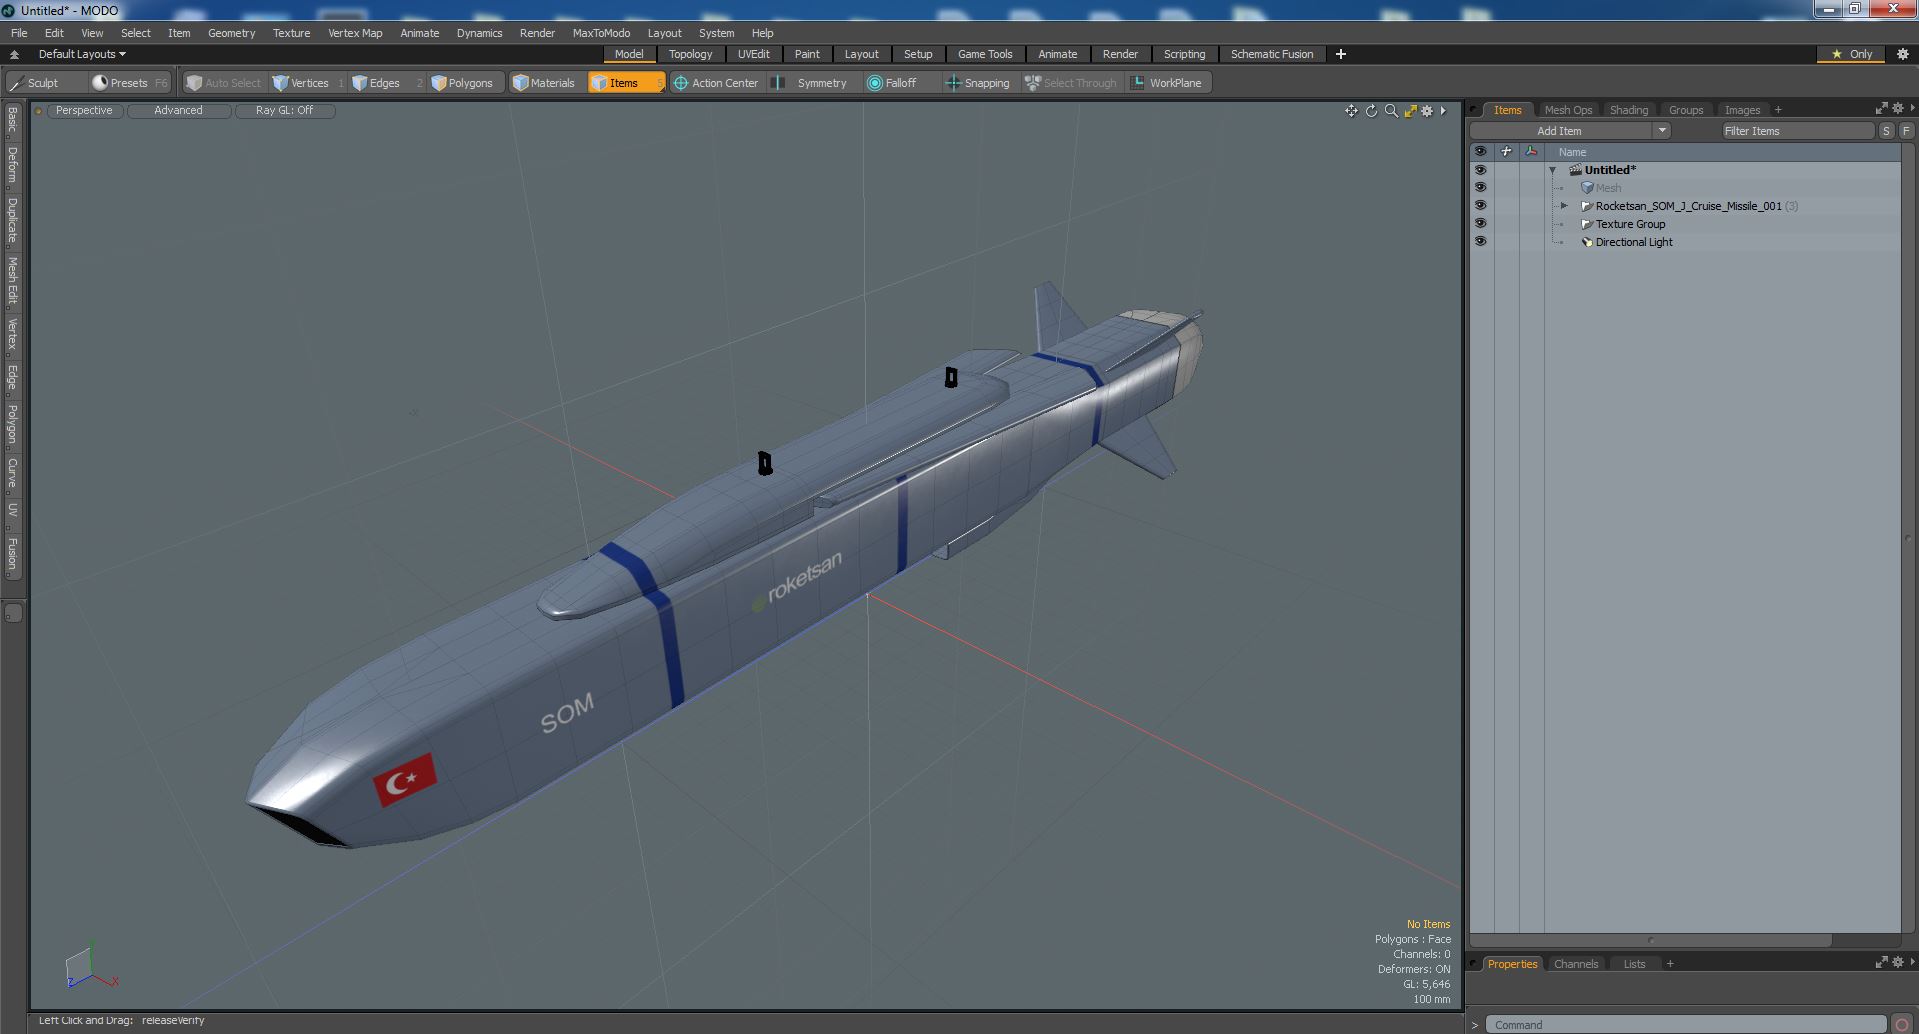The width and height of the screenshot is (1919, 1034).
Task: Maximize the viewport with the expand icon
Action: [1410, 111]
